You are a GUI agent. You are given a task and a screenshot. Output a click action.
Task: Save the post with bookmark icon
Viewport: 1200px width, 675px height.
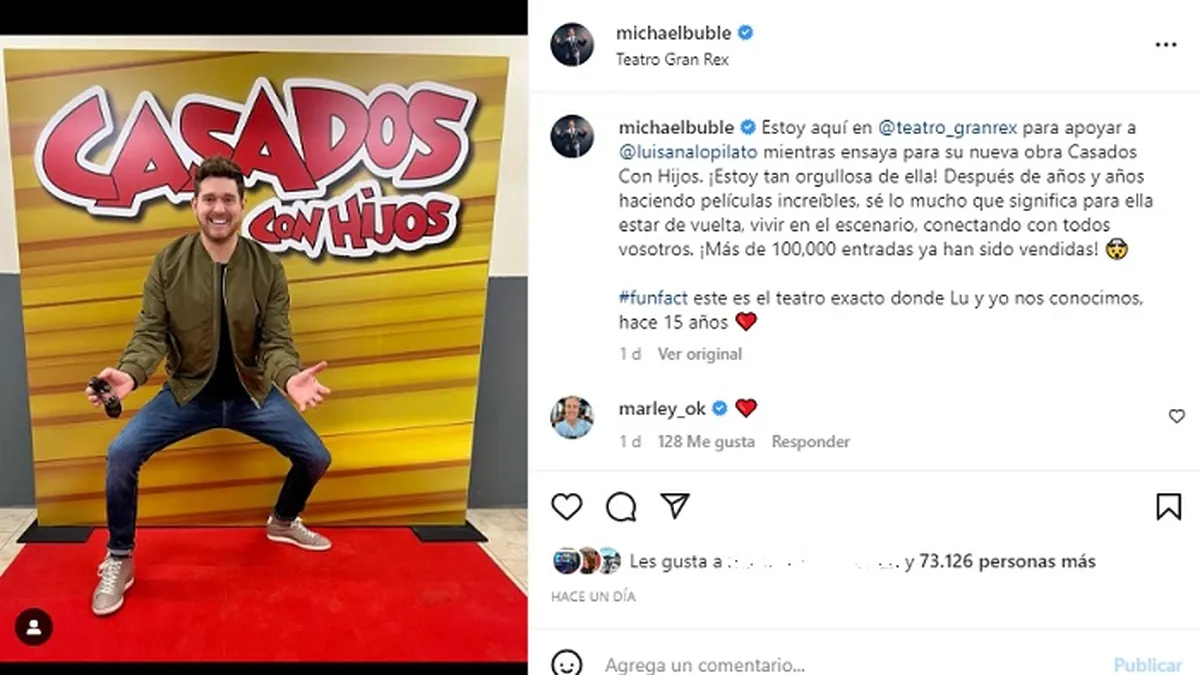pos(1168,507)
